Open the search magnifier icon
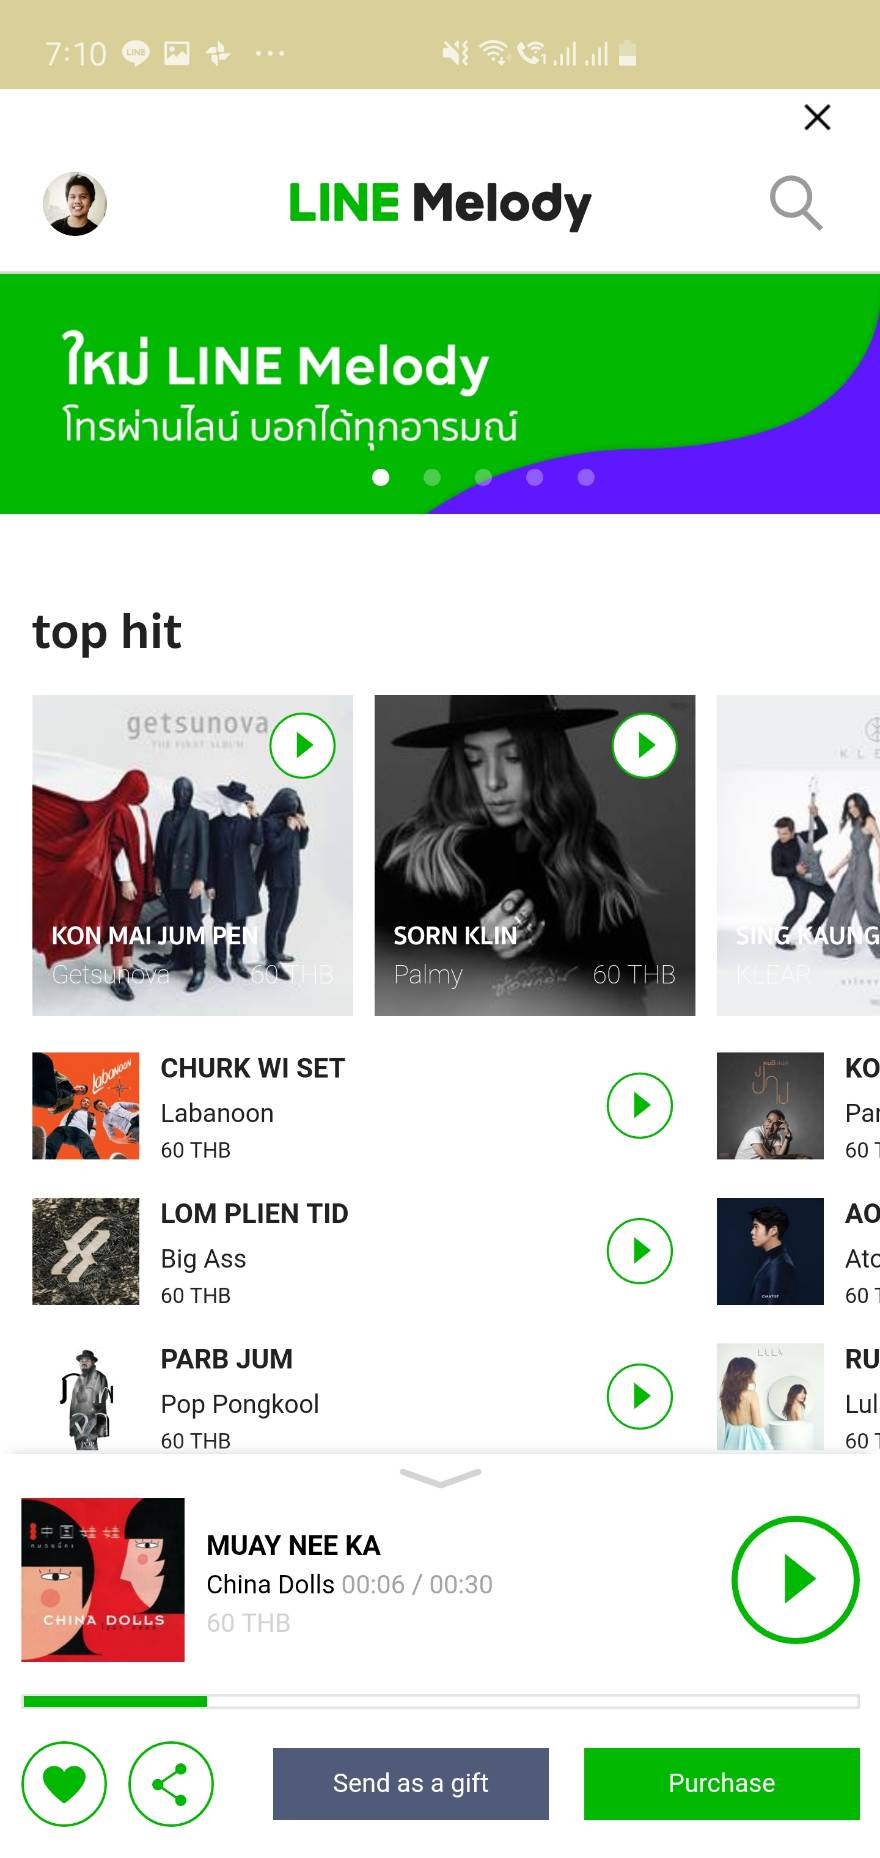The height and width of the screenshot is (1858, 880). 796,203
